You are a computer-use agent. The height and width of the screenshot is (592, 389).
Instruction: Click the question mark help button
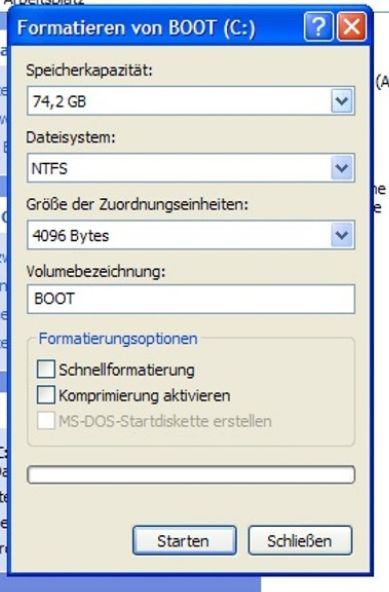pos(319,26)
